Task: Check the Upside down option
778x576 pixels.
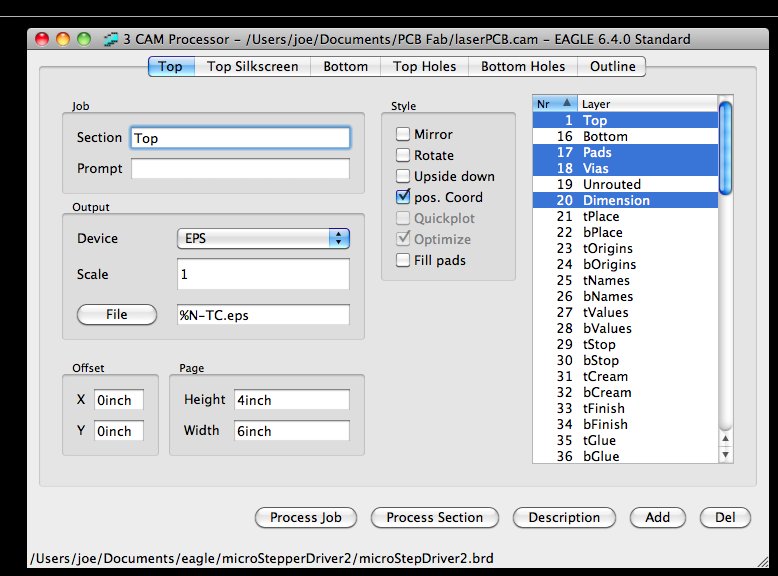Action: point(403,176)
